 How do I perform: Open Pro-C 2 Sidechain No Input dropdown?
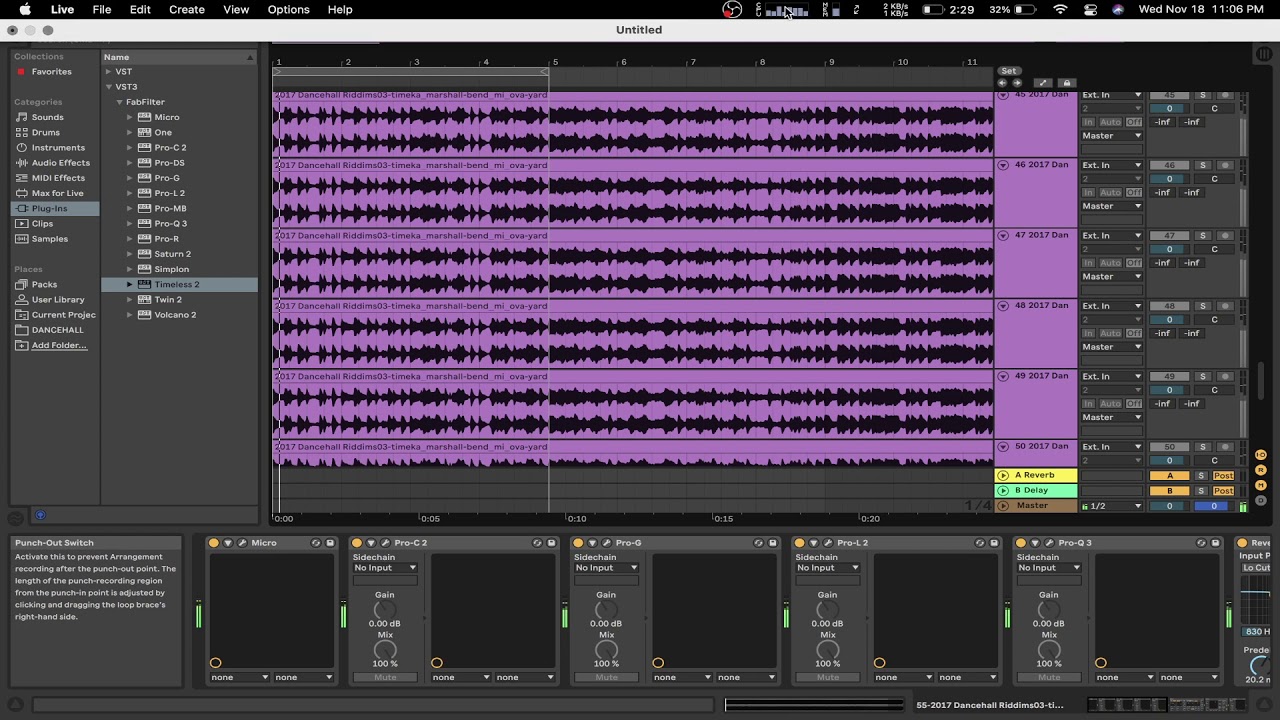point(385,568)
